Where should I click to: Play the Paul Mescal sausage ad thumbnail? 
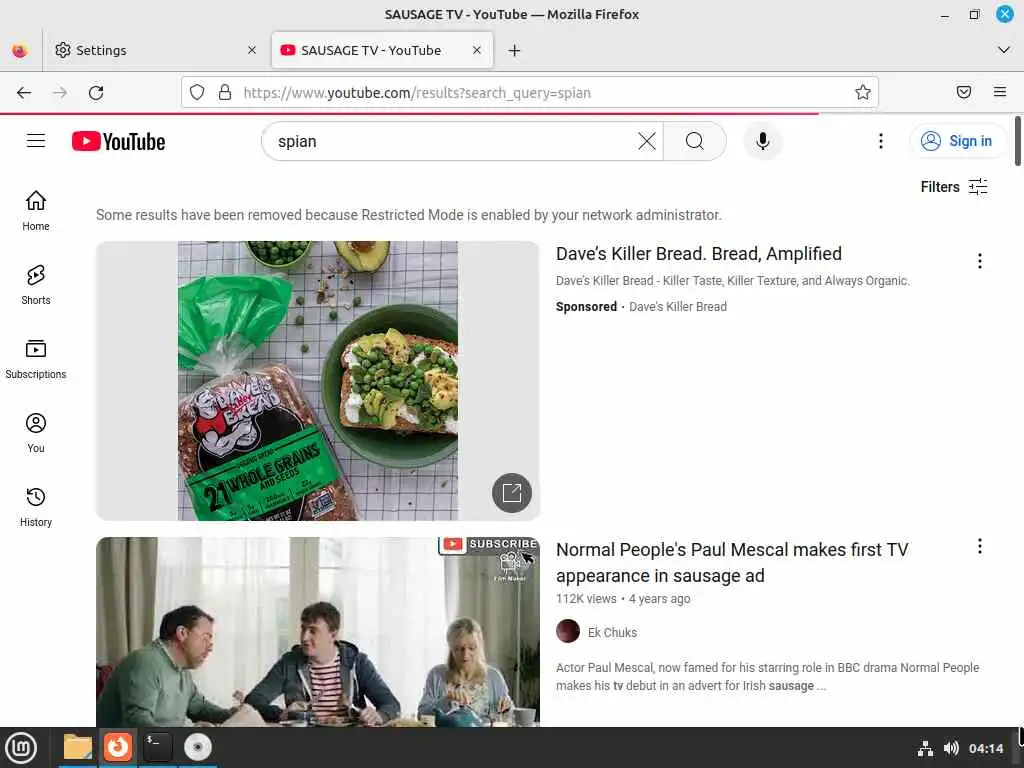point(318,632)
